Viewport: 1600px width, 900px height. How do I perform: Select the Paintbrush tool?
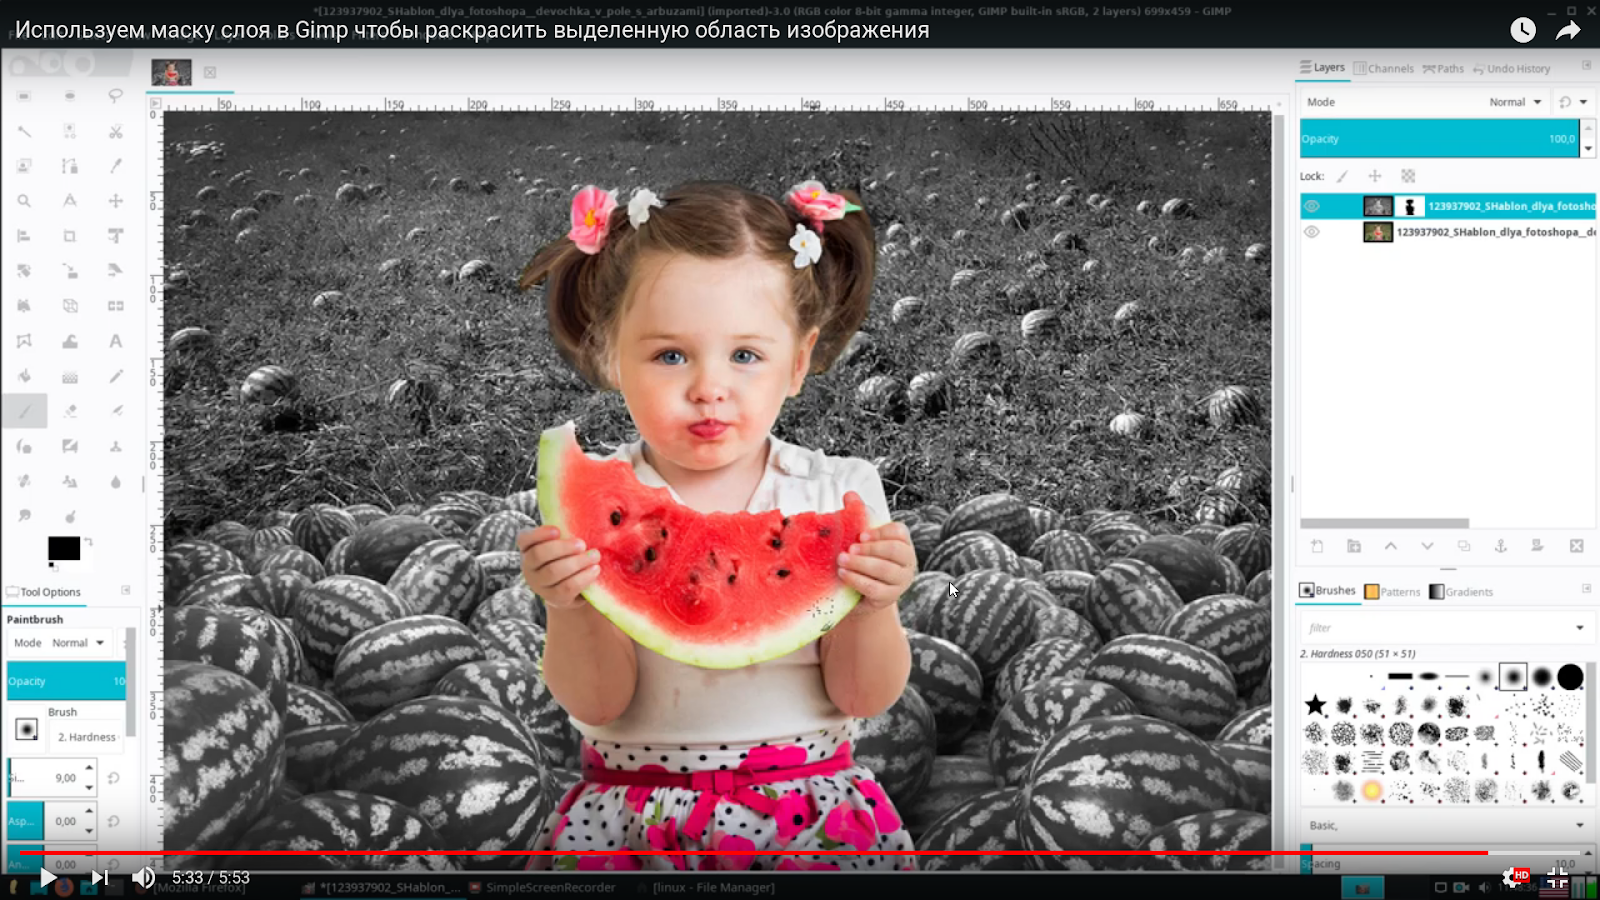pyautogui.click(x=24, y=411)
